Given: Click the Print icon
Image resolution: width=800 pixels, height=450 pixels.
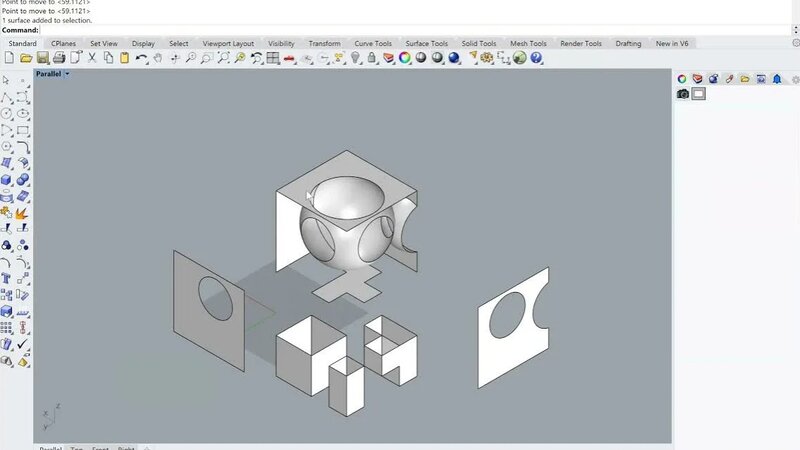Looking at the screenshot, I should (x=59, y=58).
